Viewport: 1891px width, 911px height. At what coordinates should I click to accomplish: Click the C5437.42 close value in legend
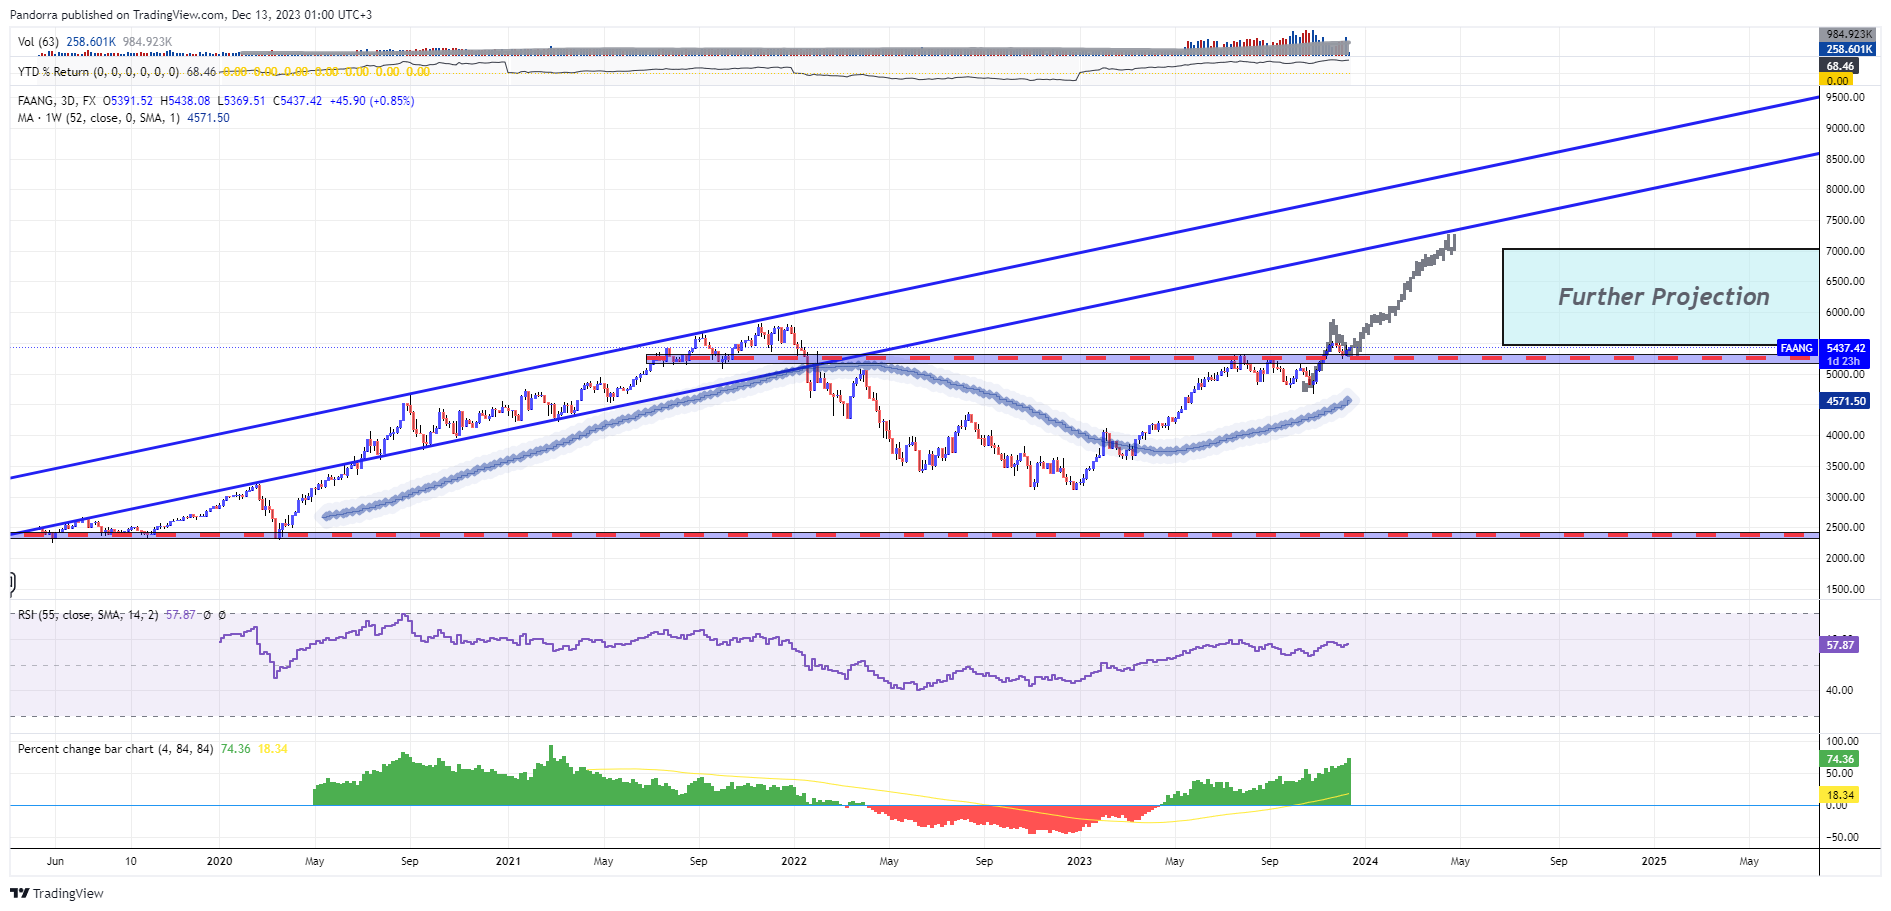pyautogui.click(x=298, y=101)
